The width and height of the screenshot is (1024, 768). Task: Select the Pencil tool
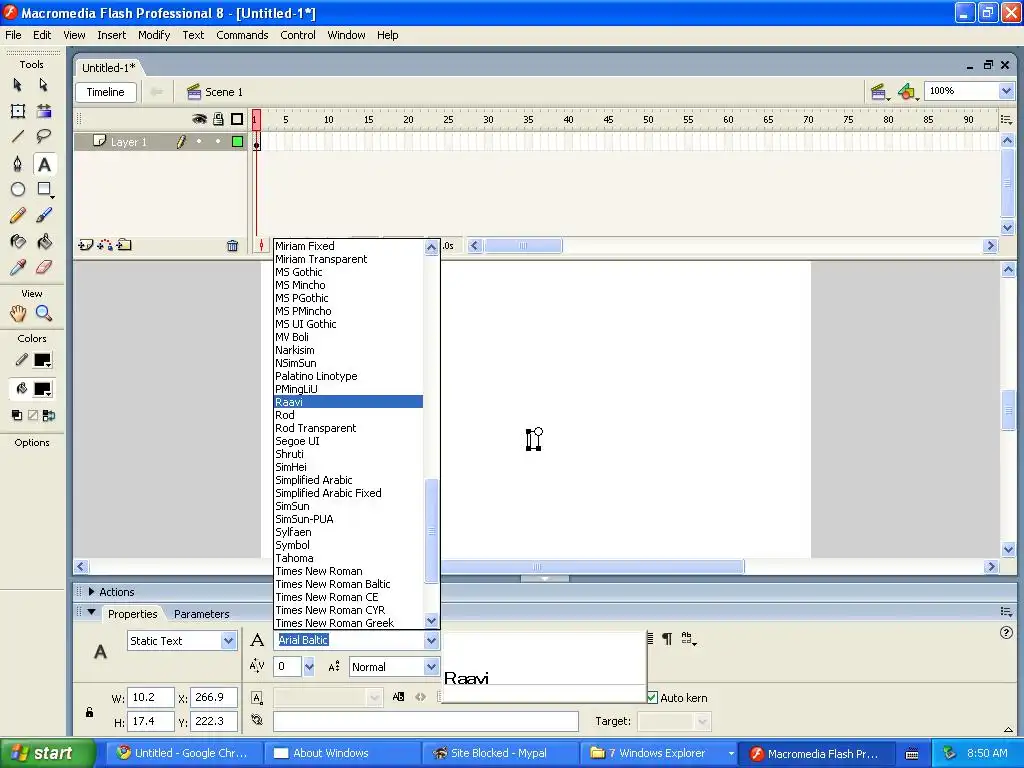(x=18, y=216)
